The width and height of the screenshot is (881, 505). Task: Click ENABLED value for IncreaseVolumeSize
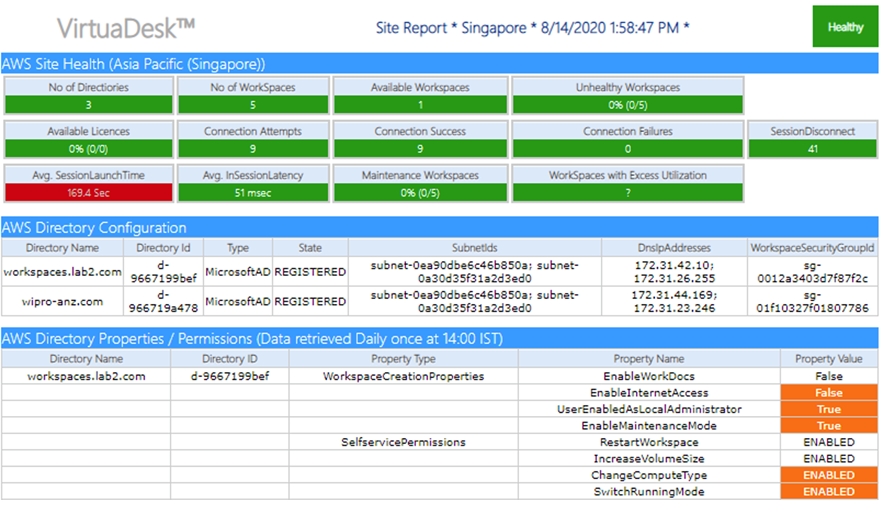pos(829,458)
